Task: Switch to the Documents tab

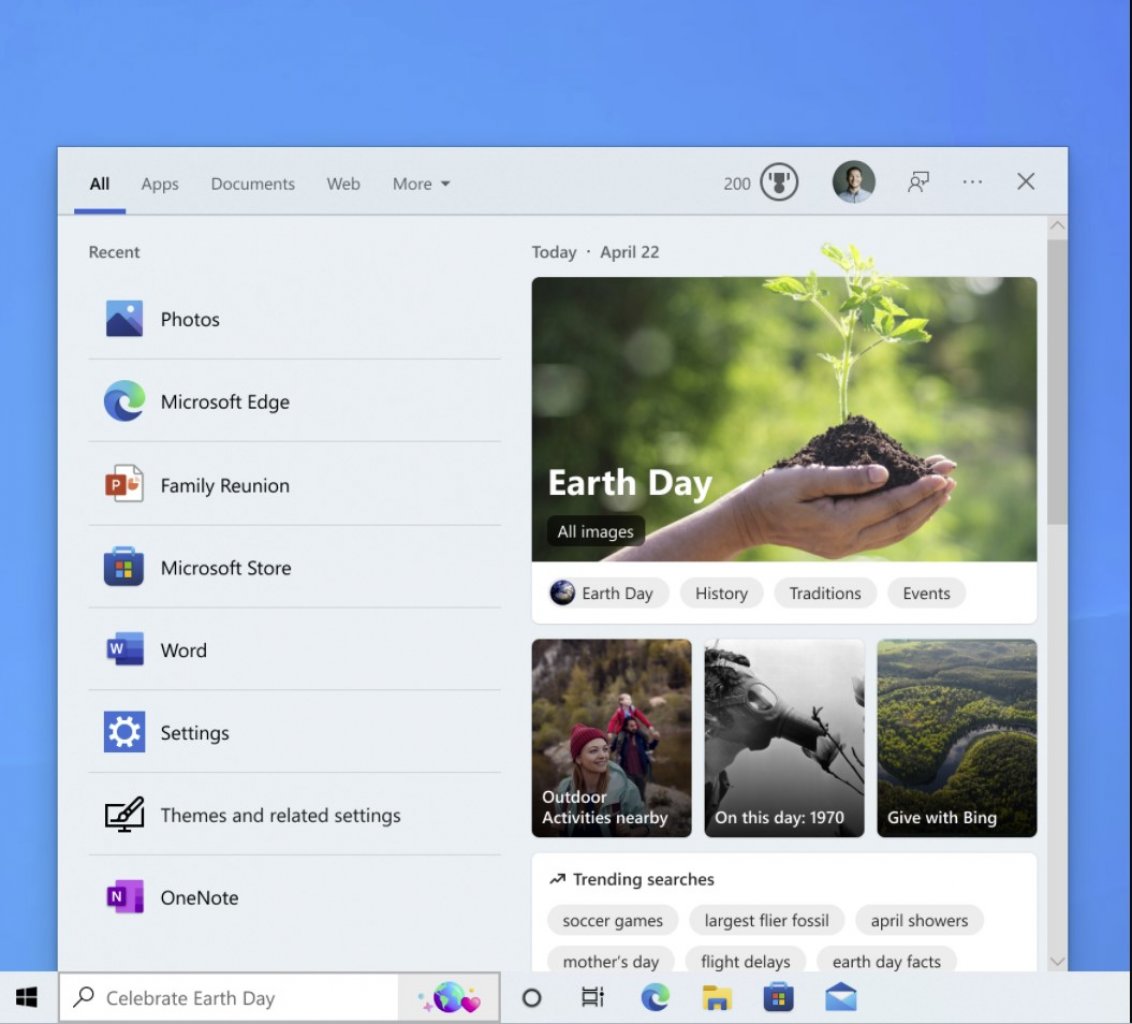Action: 253,183
